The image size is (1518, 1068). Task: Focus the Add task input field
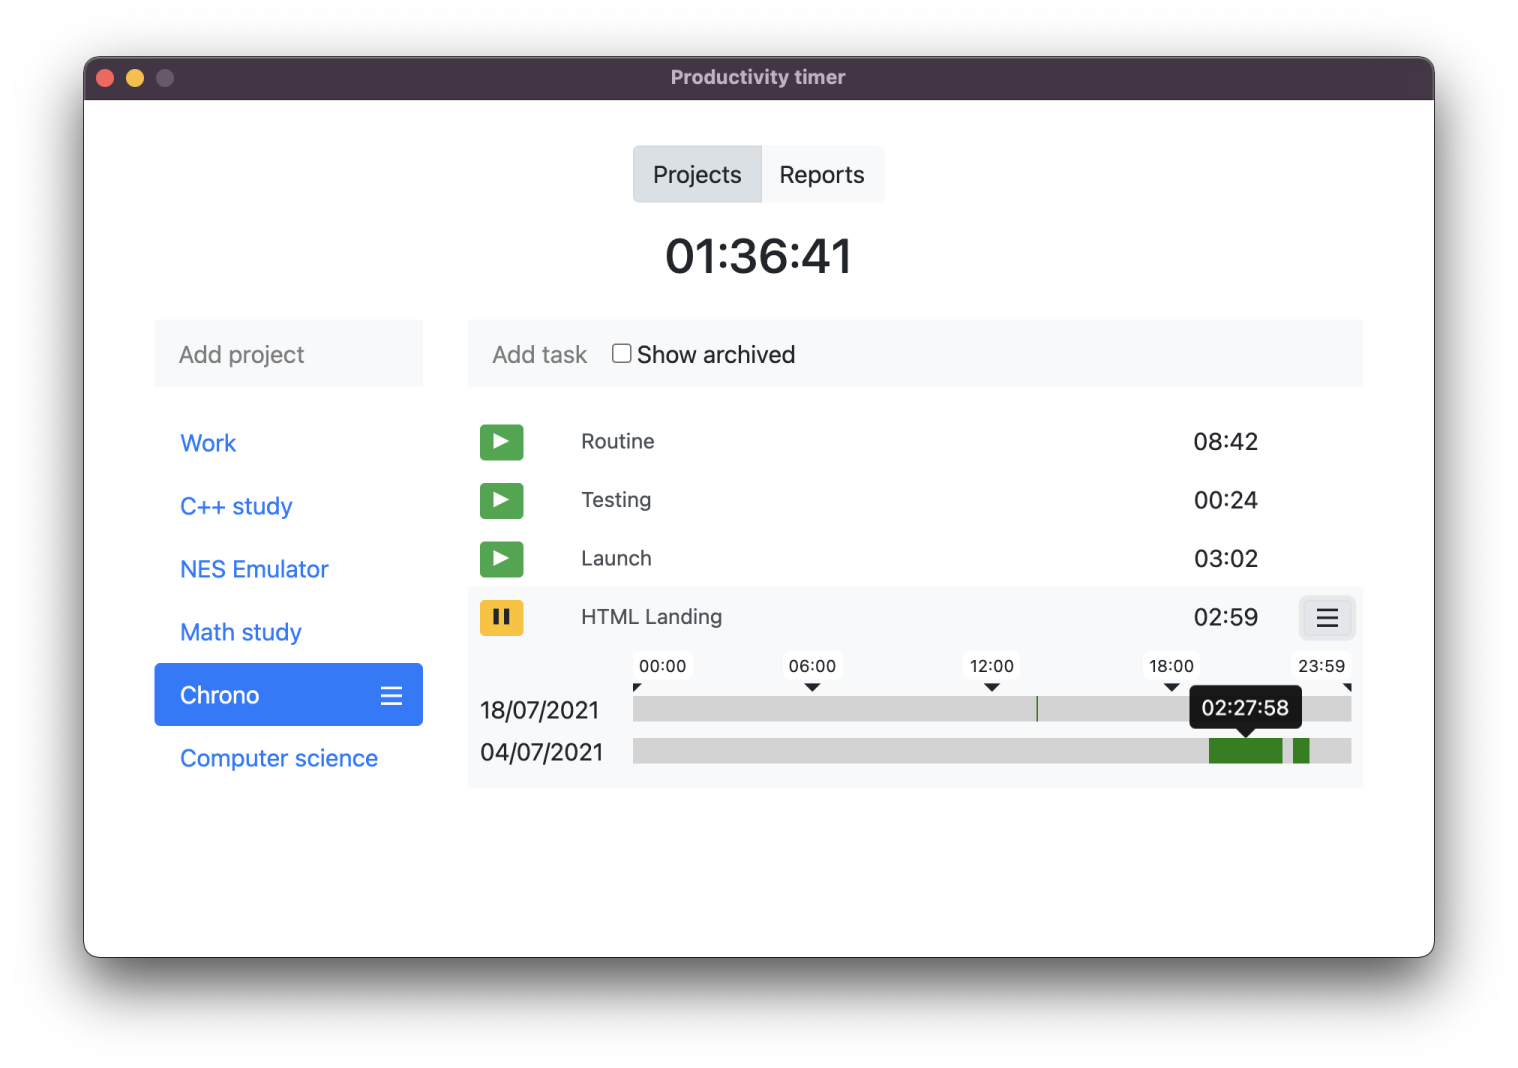[x=540, y=355]
